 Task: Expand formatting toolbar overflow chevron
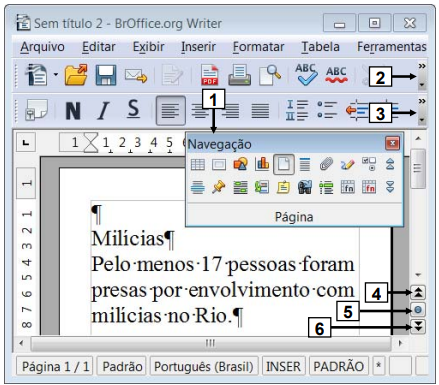pyautogui.click(x=422, y=101)
